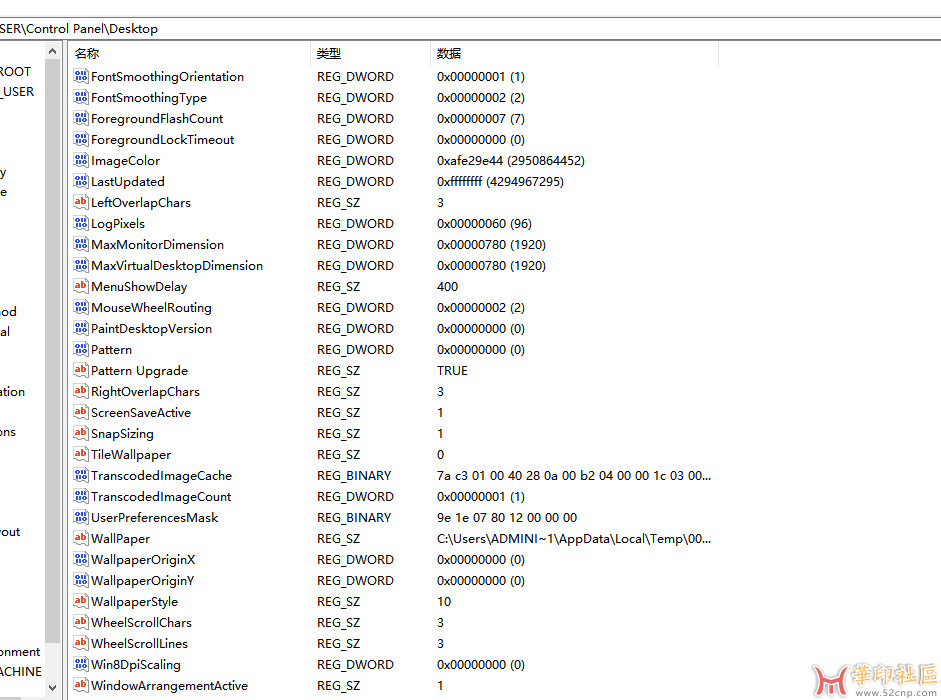Click the ScreenSaveActive string icon
Viewport: 941px width, 700px height.
point(81,412)
